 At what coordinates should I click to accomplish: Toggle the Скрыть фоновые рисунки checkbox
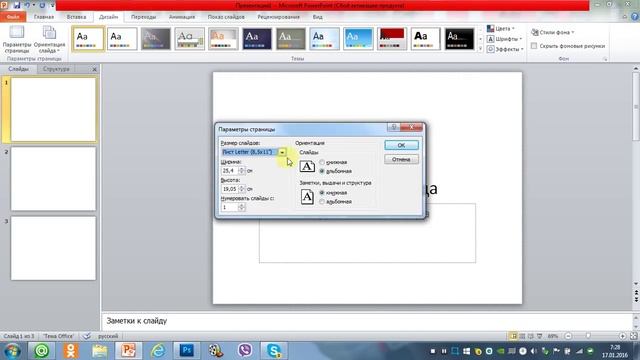(x=534, y=46)
